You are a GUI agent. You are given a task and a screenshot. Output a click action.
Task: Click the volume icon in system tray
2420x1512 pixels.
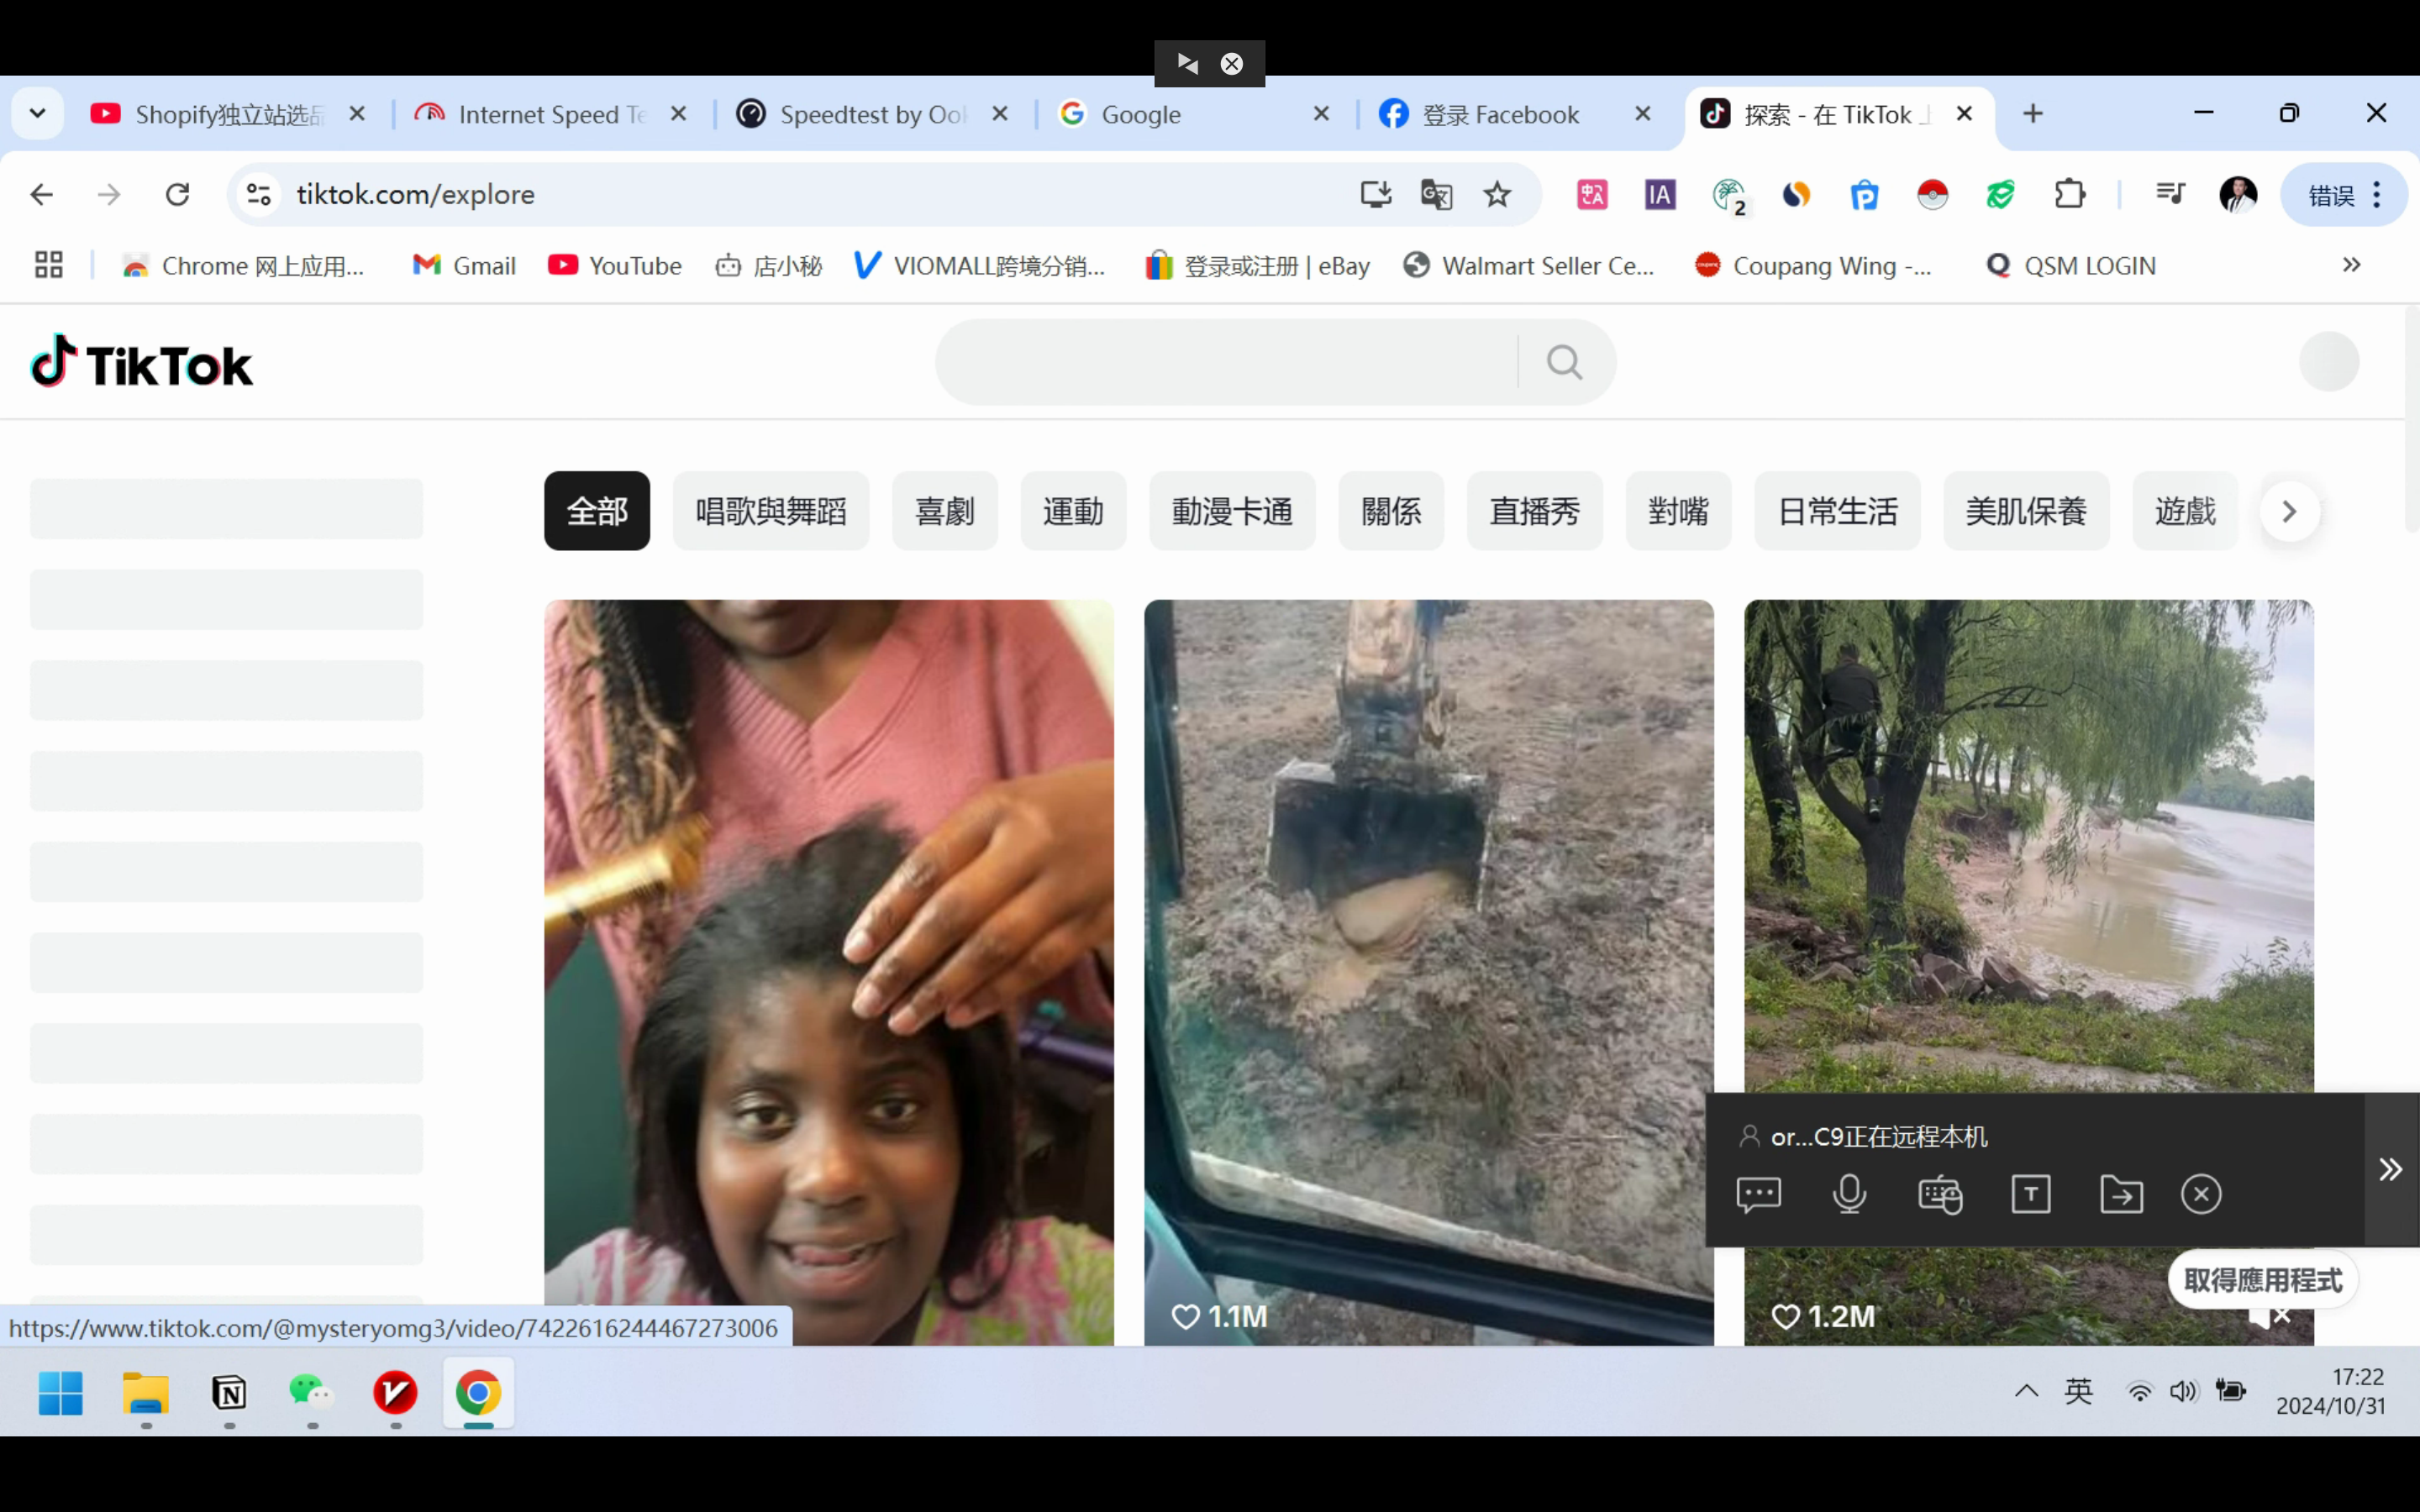2183,1391
